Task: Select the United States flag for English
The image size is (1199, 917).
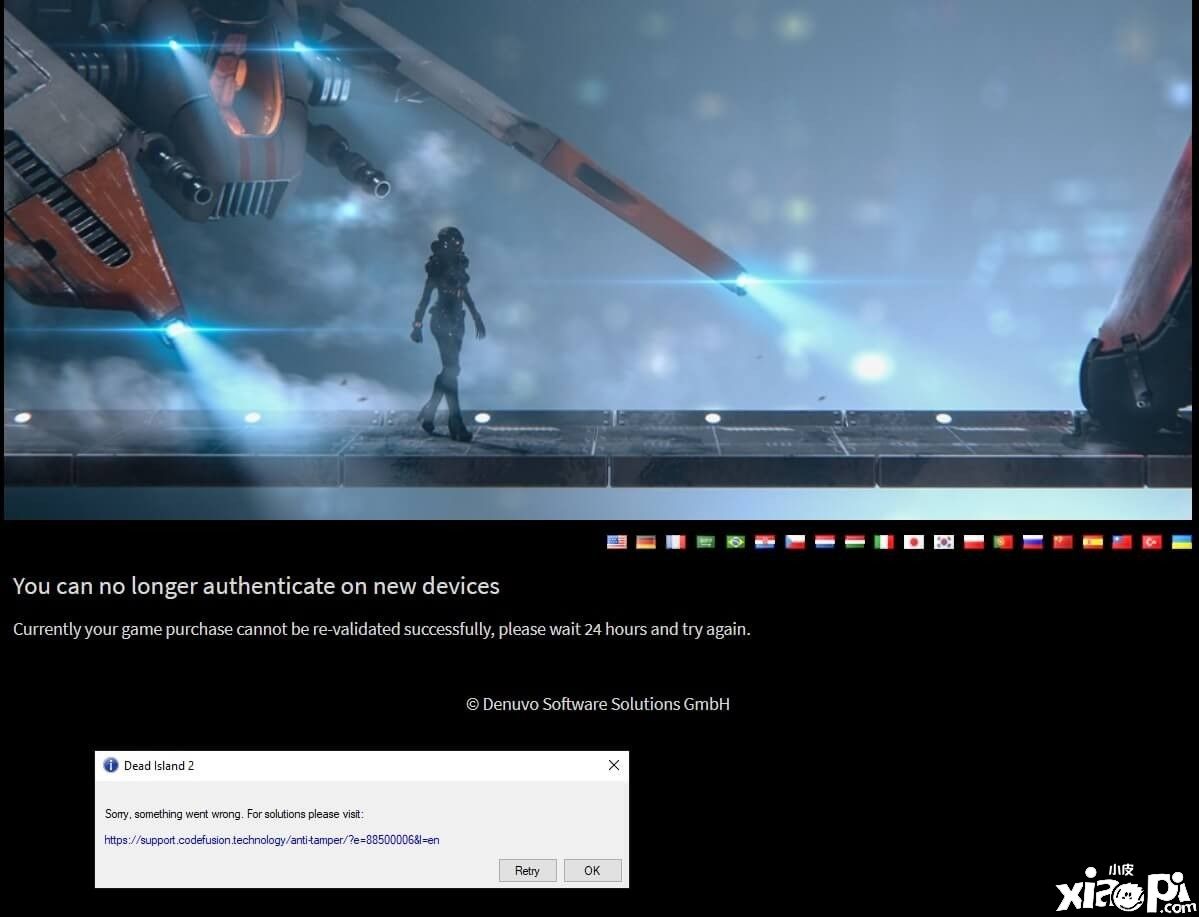Action: tap(616, 541)
